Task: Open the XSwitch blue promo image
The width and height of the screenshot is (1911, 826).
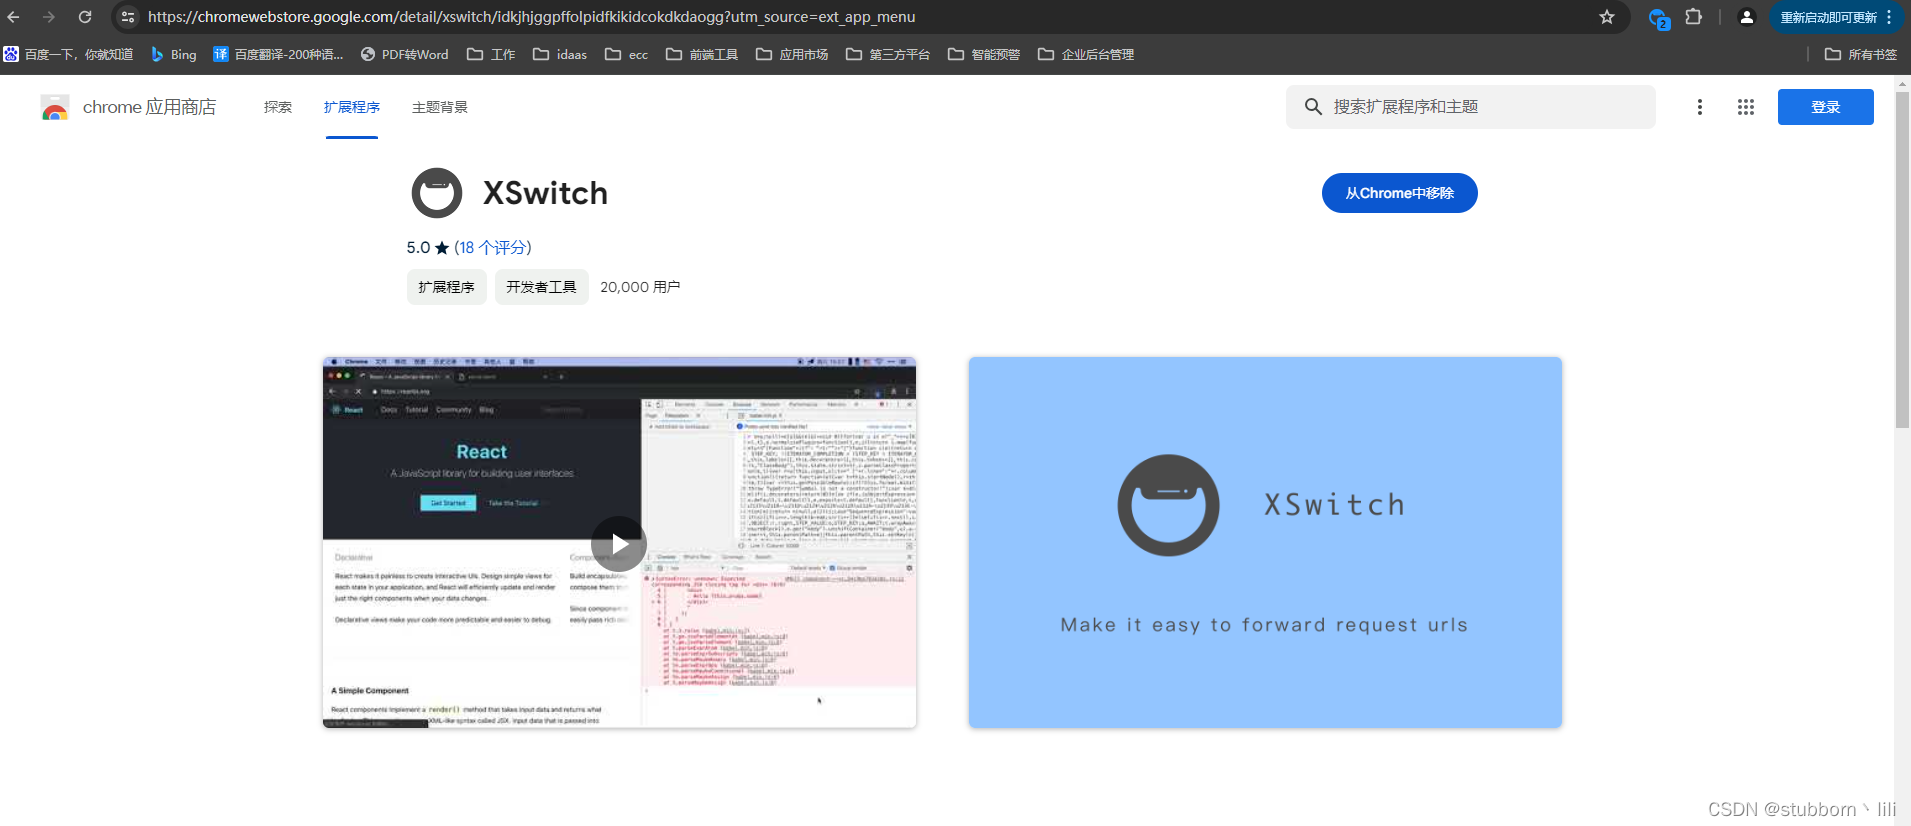Action: point(1265,542)
